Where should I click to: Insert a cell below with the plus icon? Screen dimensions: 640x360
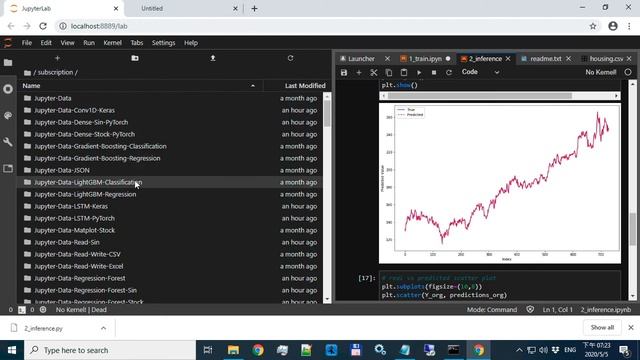[x=359, y=72]
